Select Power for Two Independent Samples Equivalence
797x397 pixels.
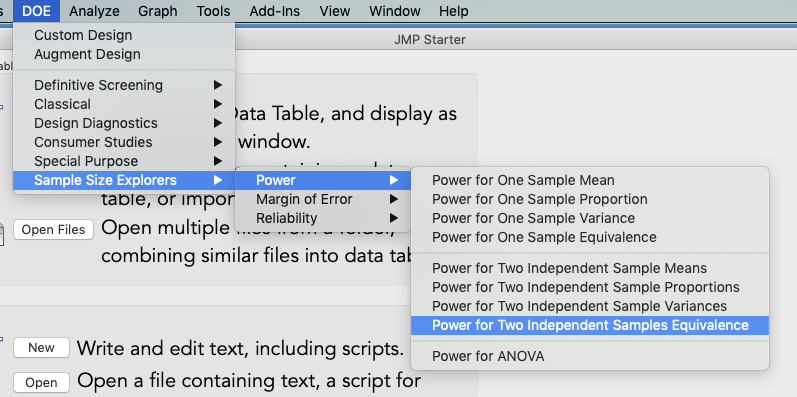[x=590, y=325]
